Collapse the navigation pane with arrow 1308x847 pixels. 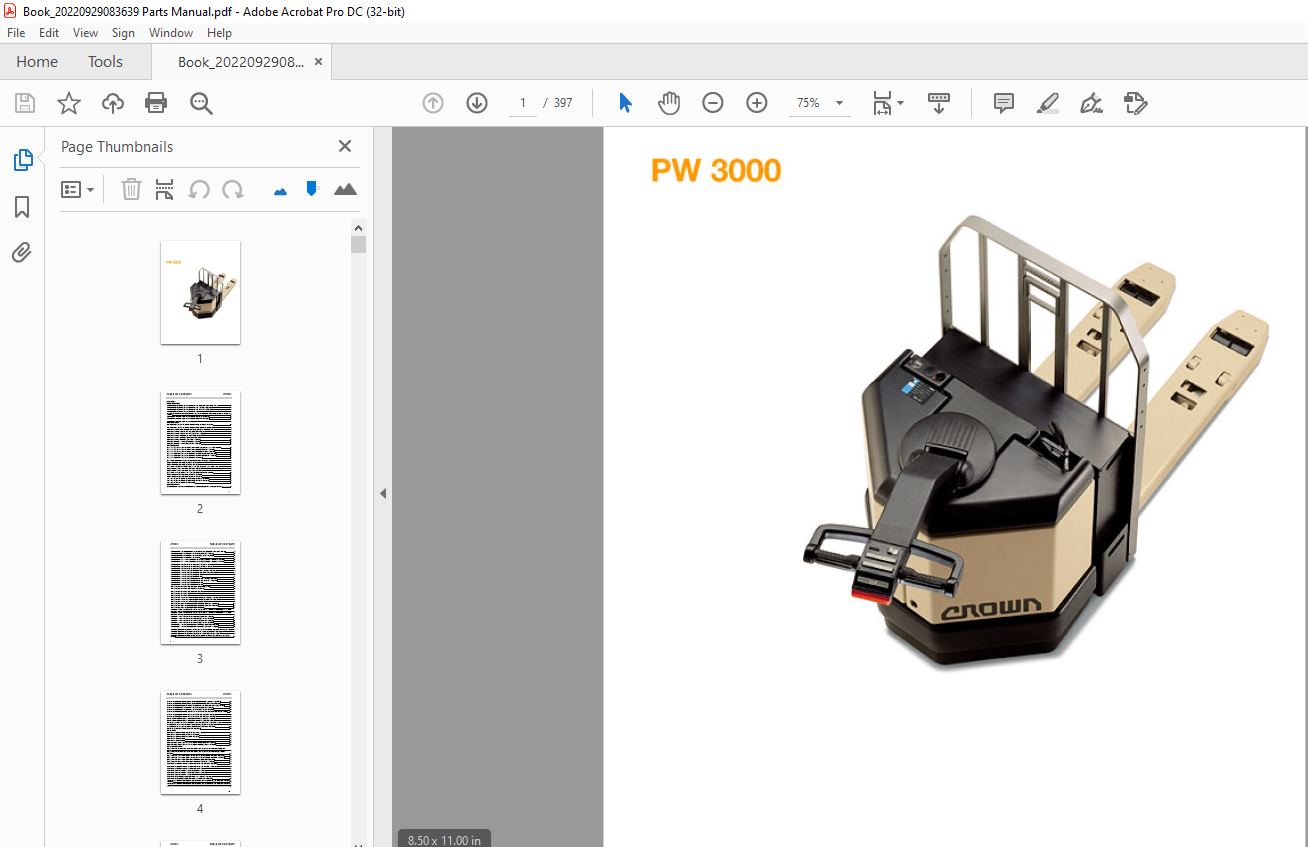382,493
